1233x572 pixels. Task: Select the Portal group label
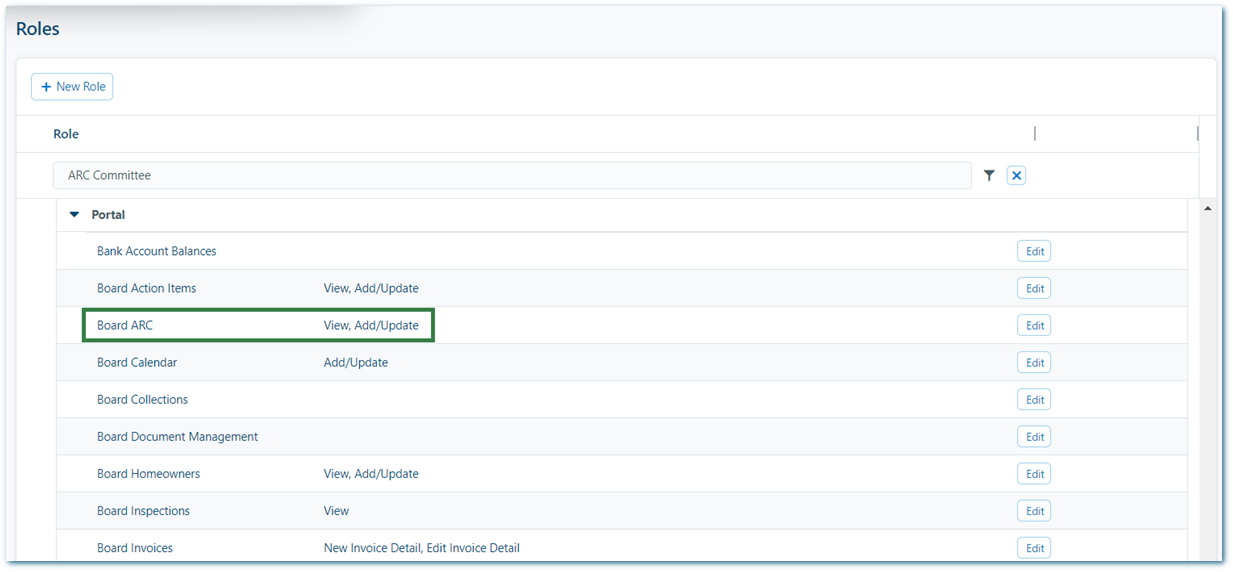point(108,215)
